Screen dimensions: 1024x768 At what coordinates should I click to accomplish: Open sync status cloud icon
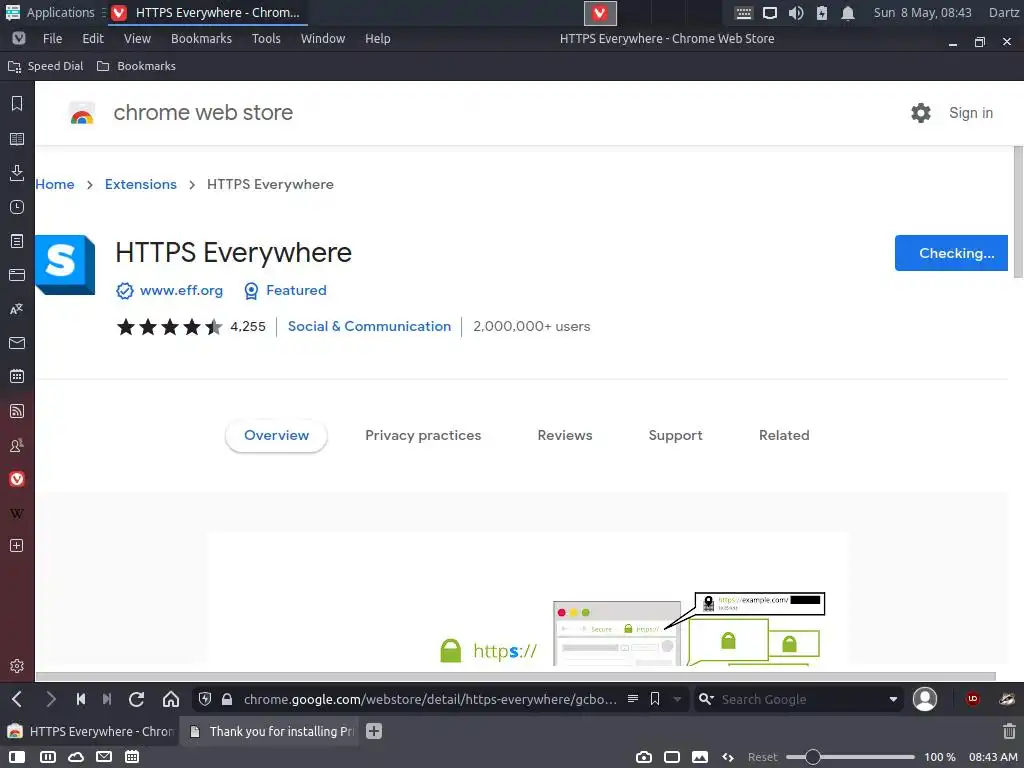pos(76,758)
